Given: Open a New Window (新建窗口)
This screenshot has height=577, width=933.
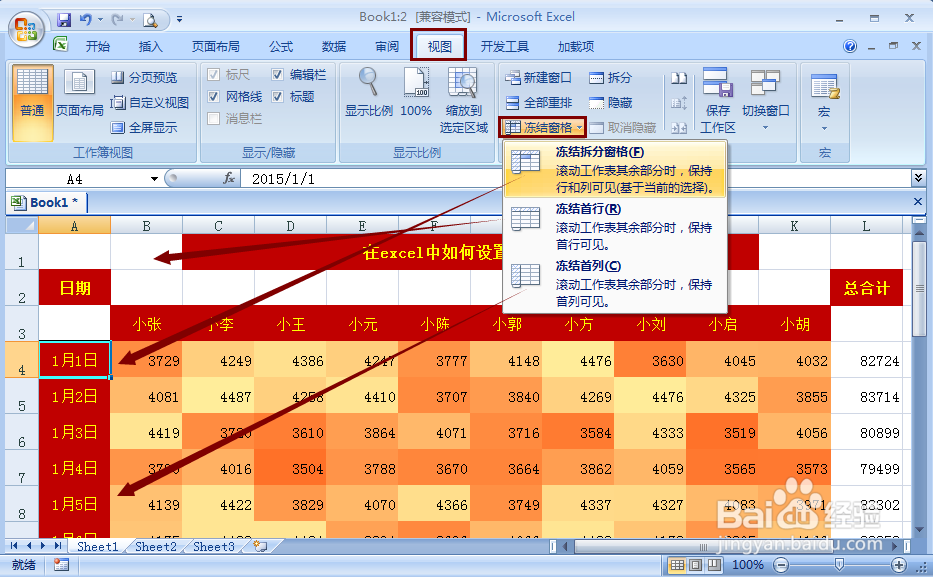Looking at the screenshot, I should coord(538,77).
